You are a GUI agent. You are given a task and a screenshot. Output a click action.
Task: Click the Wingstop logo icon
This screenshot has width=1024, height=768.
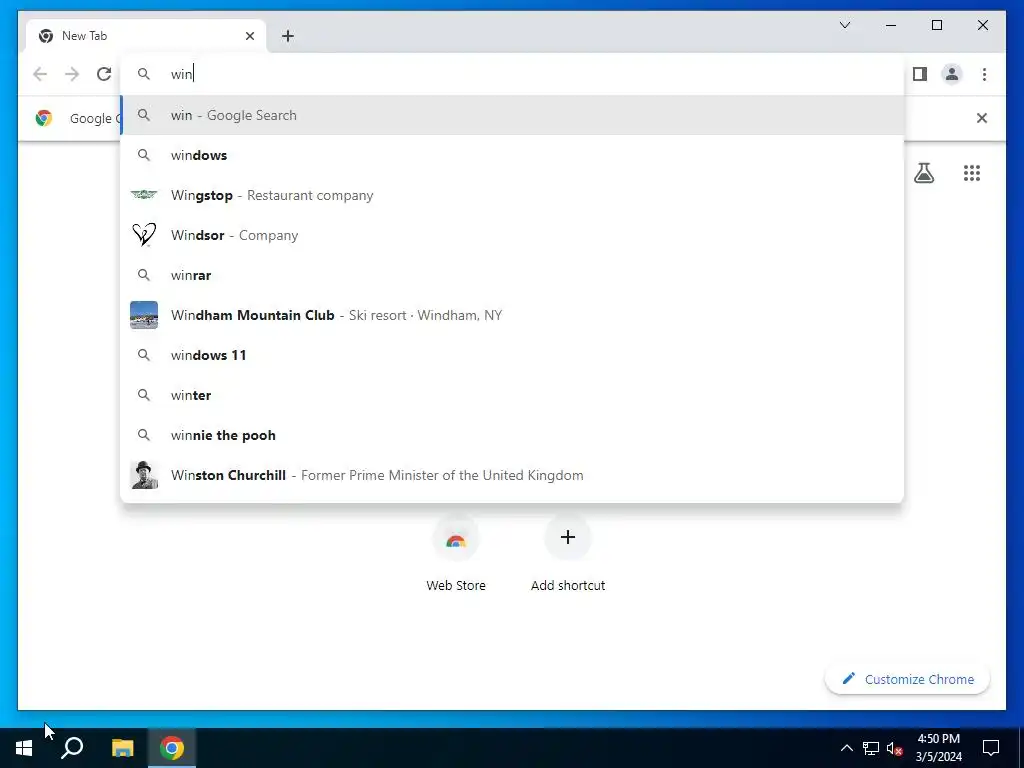click(x=144, y=195)
